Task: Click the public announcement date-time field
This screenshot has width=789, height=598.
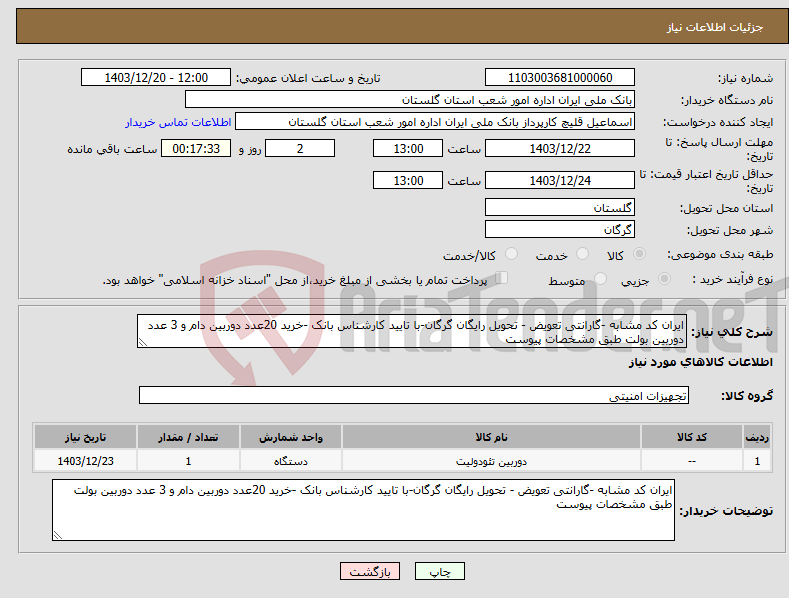Action: click(156, 78)
